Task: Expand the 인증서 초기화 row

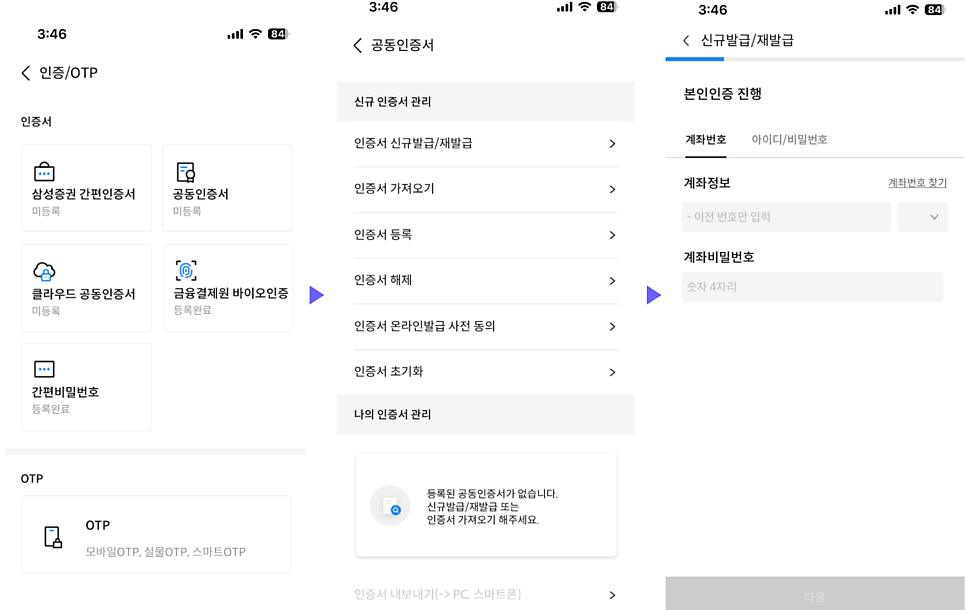Action: click(x=486, y=372)
